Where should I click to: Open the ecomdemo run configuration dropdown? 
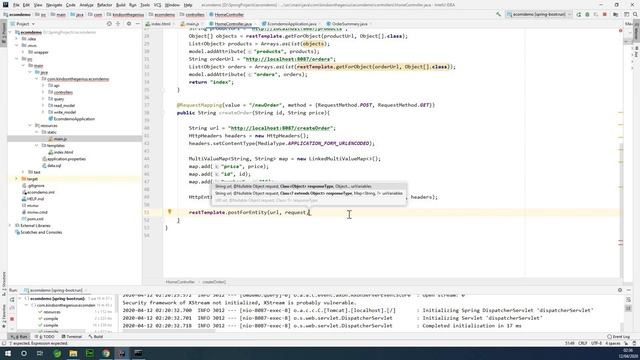coord(538,14)
